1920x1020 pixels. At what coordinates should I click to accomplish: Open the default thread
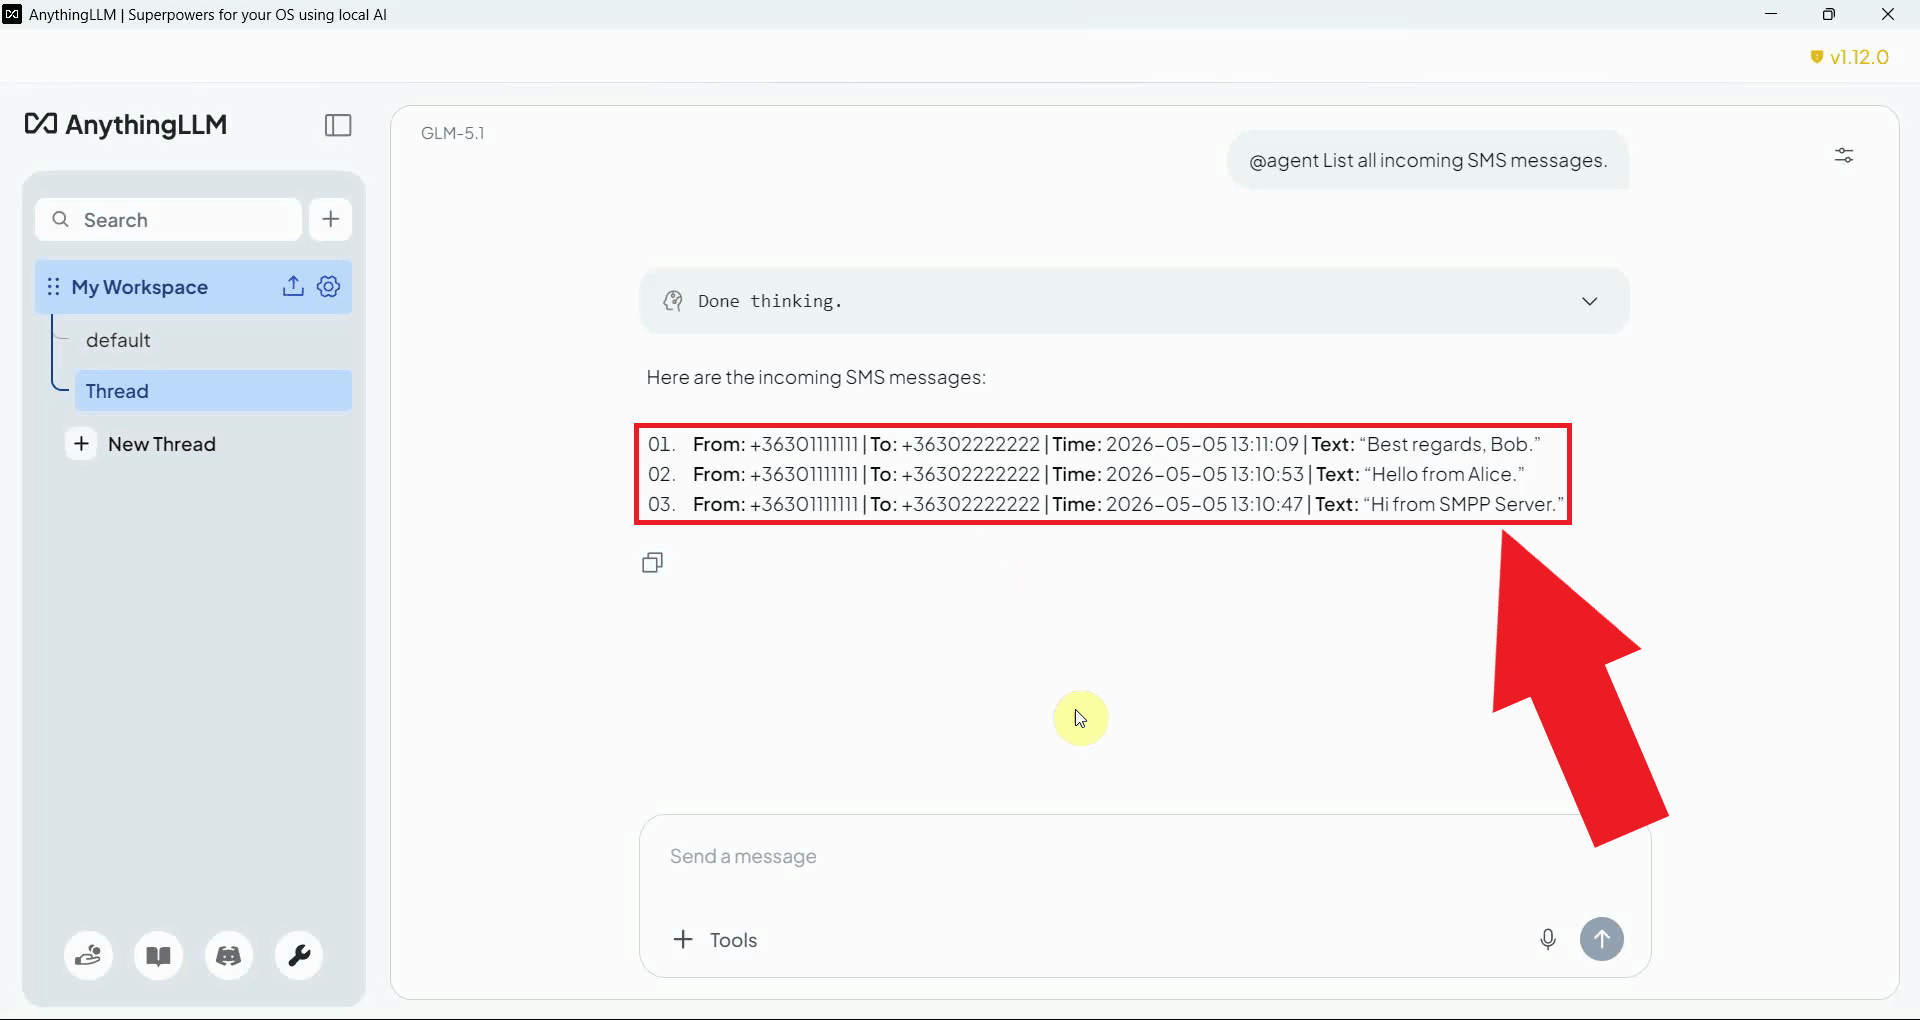(118, 340)
